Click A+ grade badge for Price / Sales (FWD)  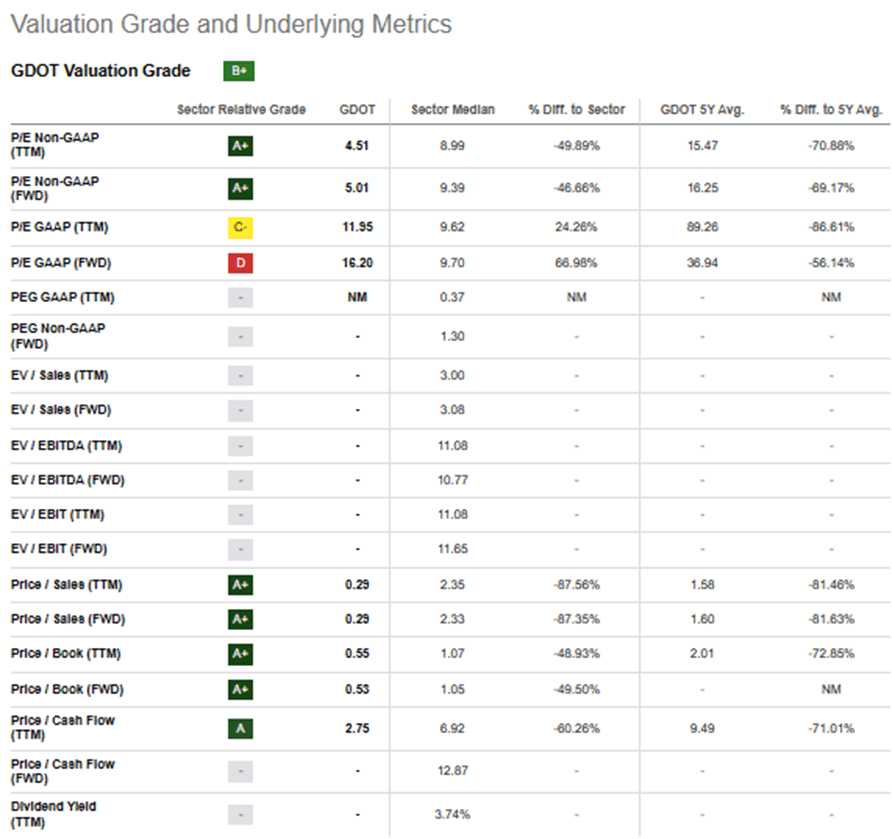coord(241,619)
